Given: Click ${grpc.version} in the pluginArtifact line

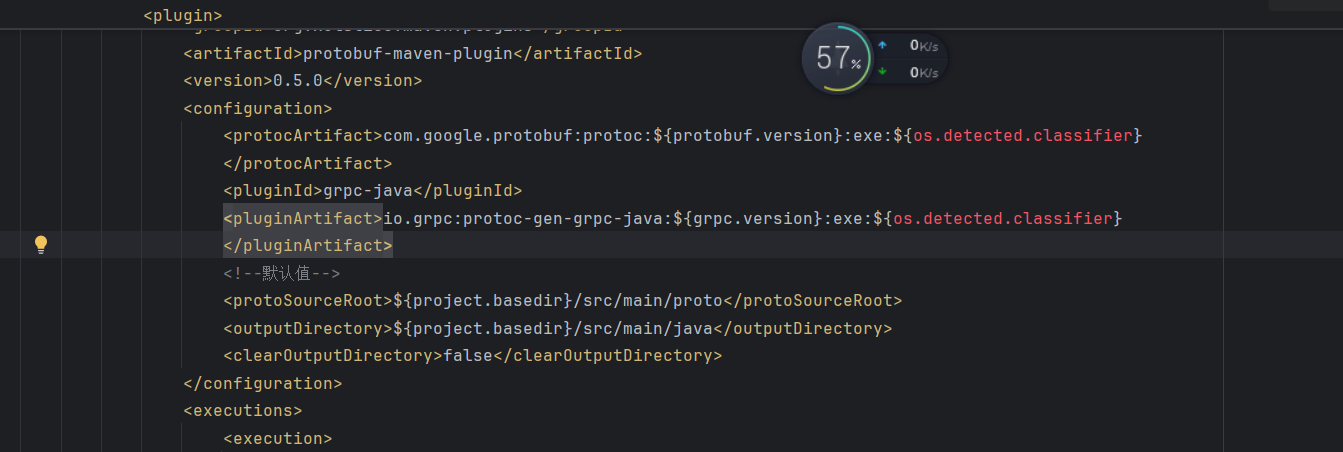Looking at the screenshot, I should coord(747,218).
